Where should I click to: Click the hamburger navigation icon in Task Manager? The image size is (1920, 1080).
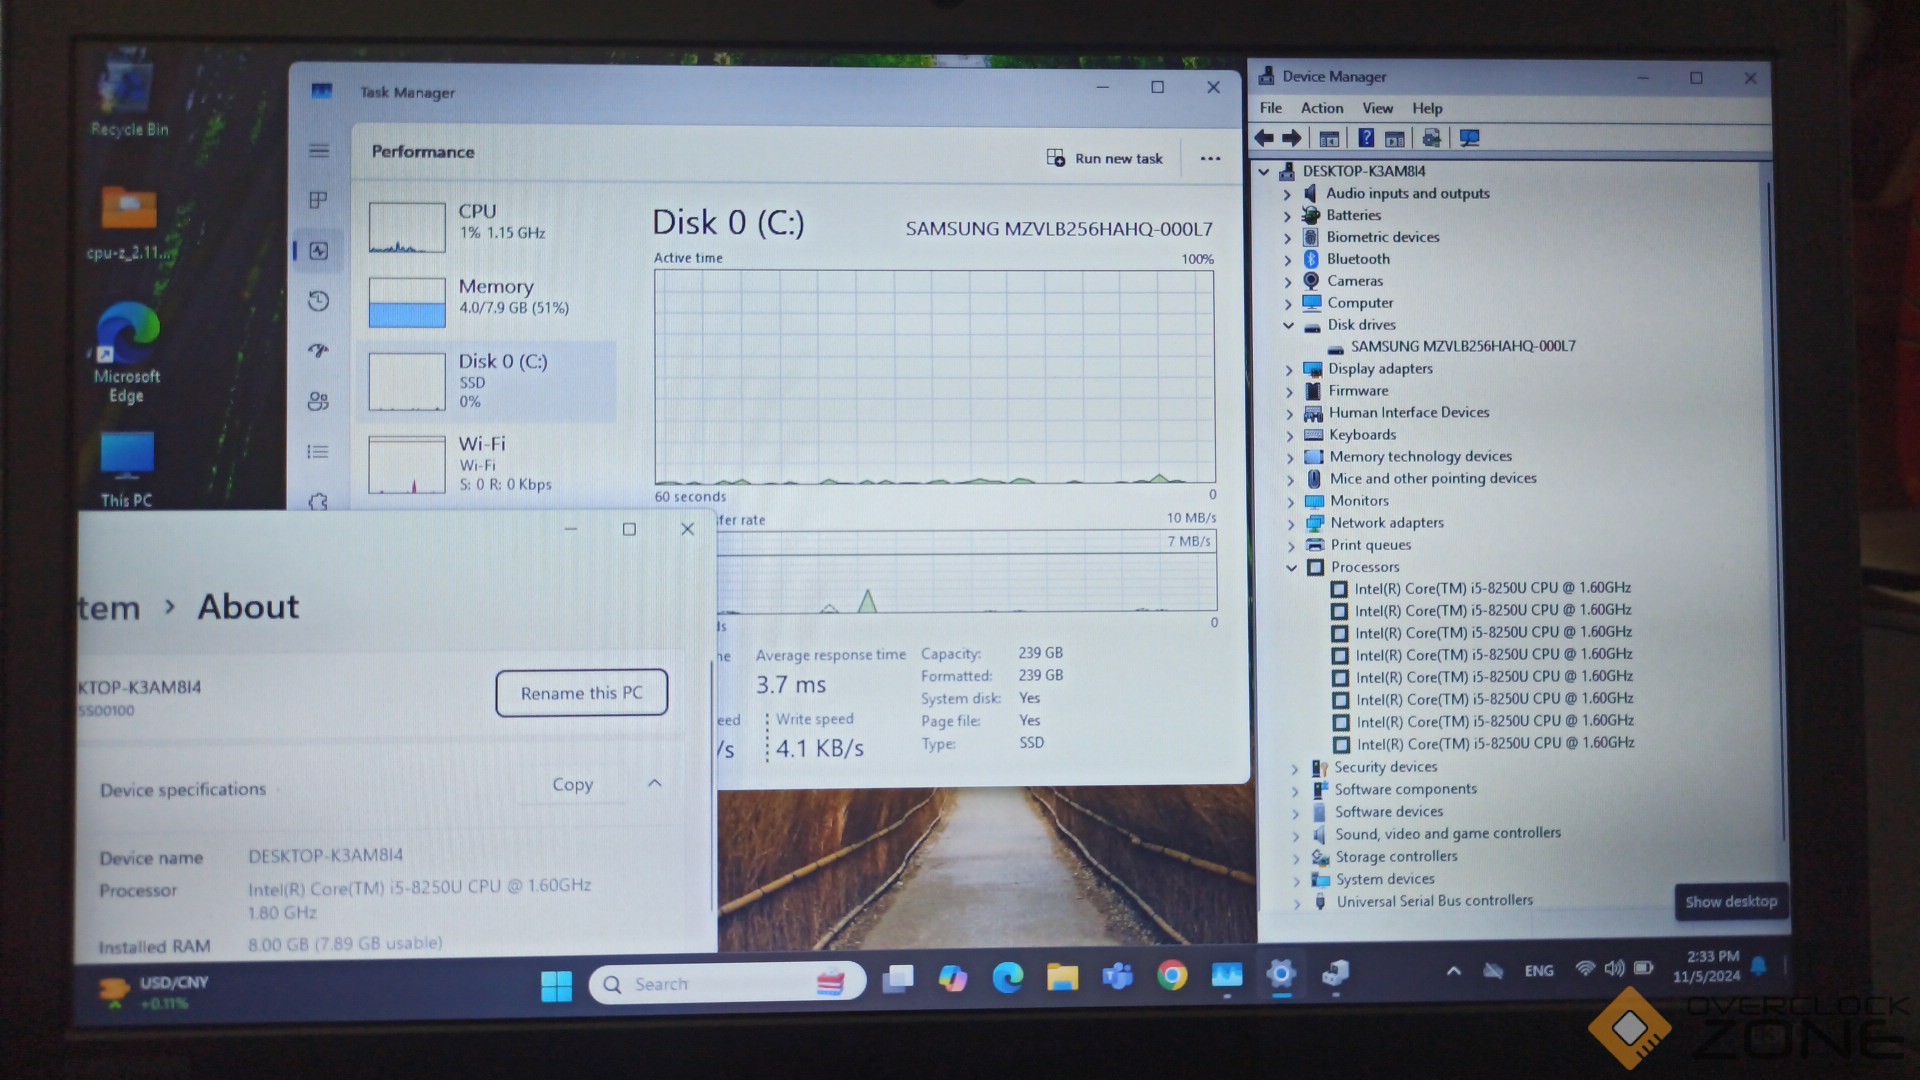pyautogui.click(x=318, y=151)
